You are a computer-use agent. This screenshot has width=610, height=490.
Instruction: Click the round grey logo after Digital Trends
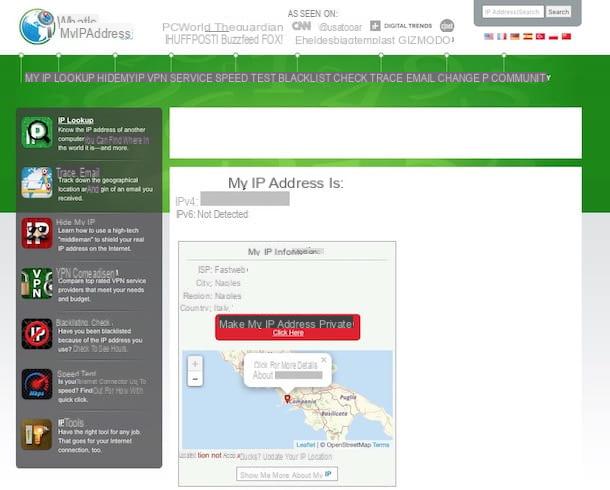point(447,26)
